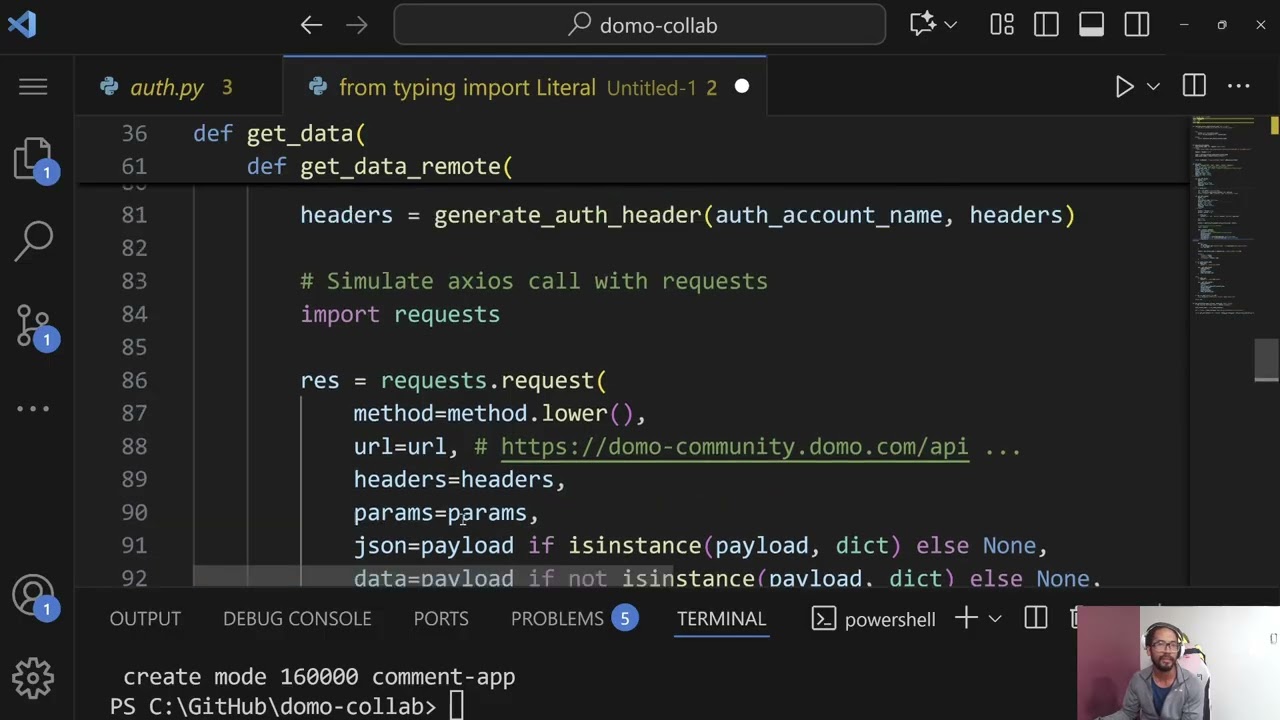This screenshot has height=720, width=1280.
Task: Click the 'res = requests.request(' line
Action: [x=453, y=380]
